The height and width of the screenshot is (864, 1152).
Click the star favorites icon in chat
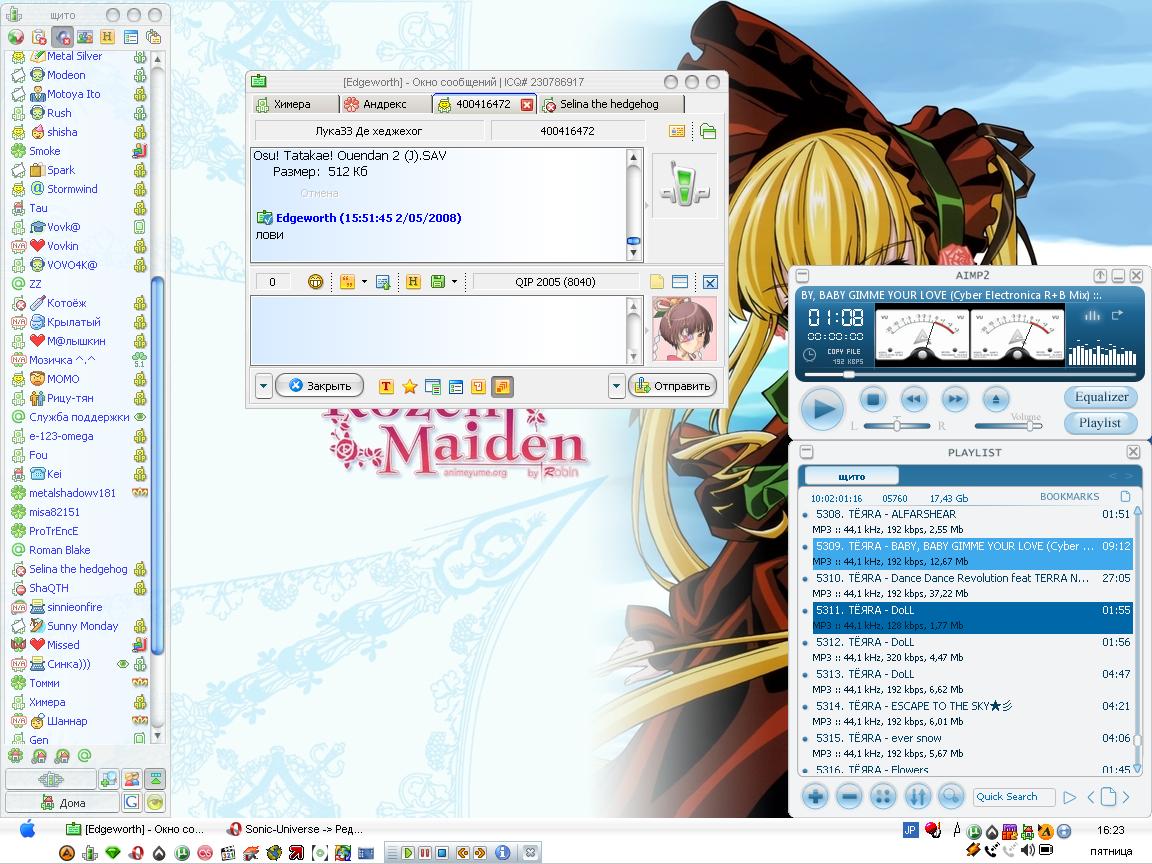tap(409, 386)
